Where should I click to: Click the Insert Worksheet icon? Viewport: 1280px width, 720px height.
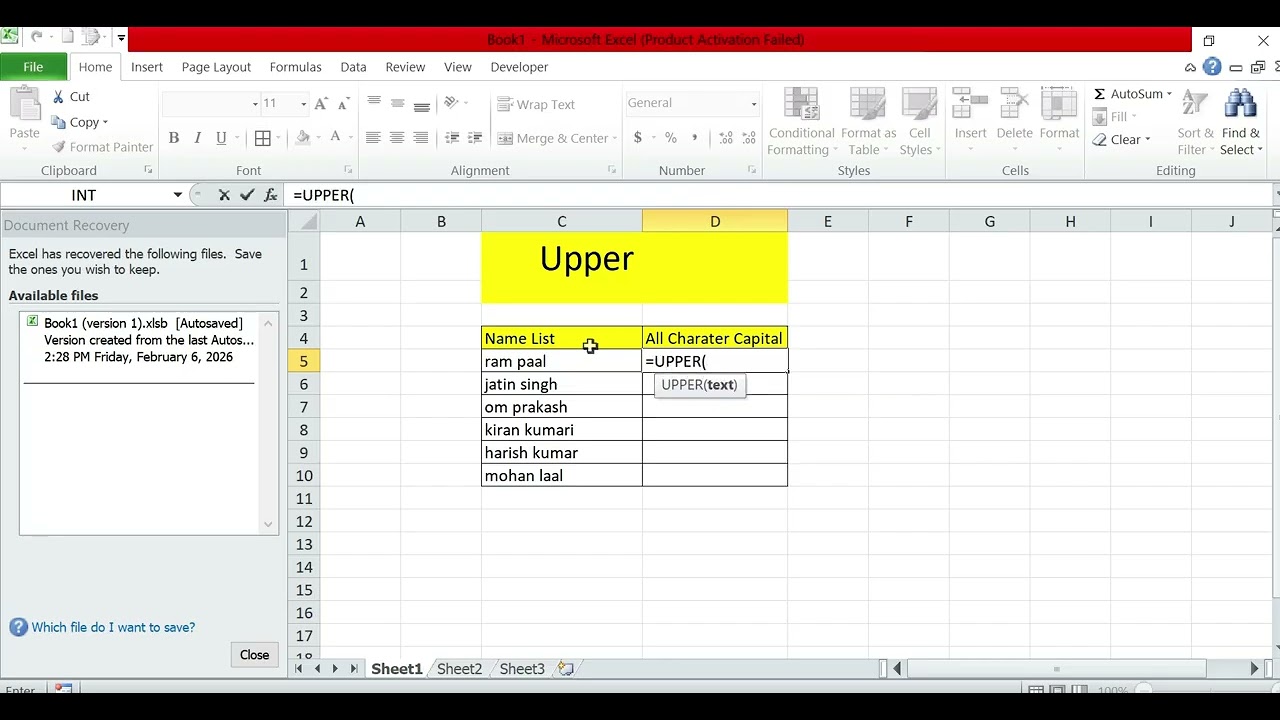566,669
